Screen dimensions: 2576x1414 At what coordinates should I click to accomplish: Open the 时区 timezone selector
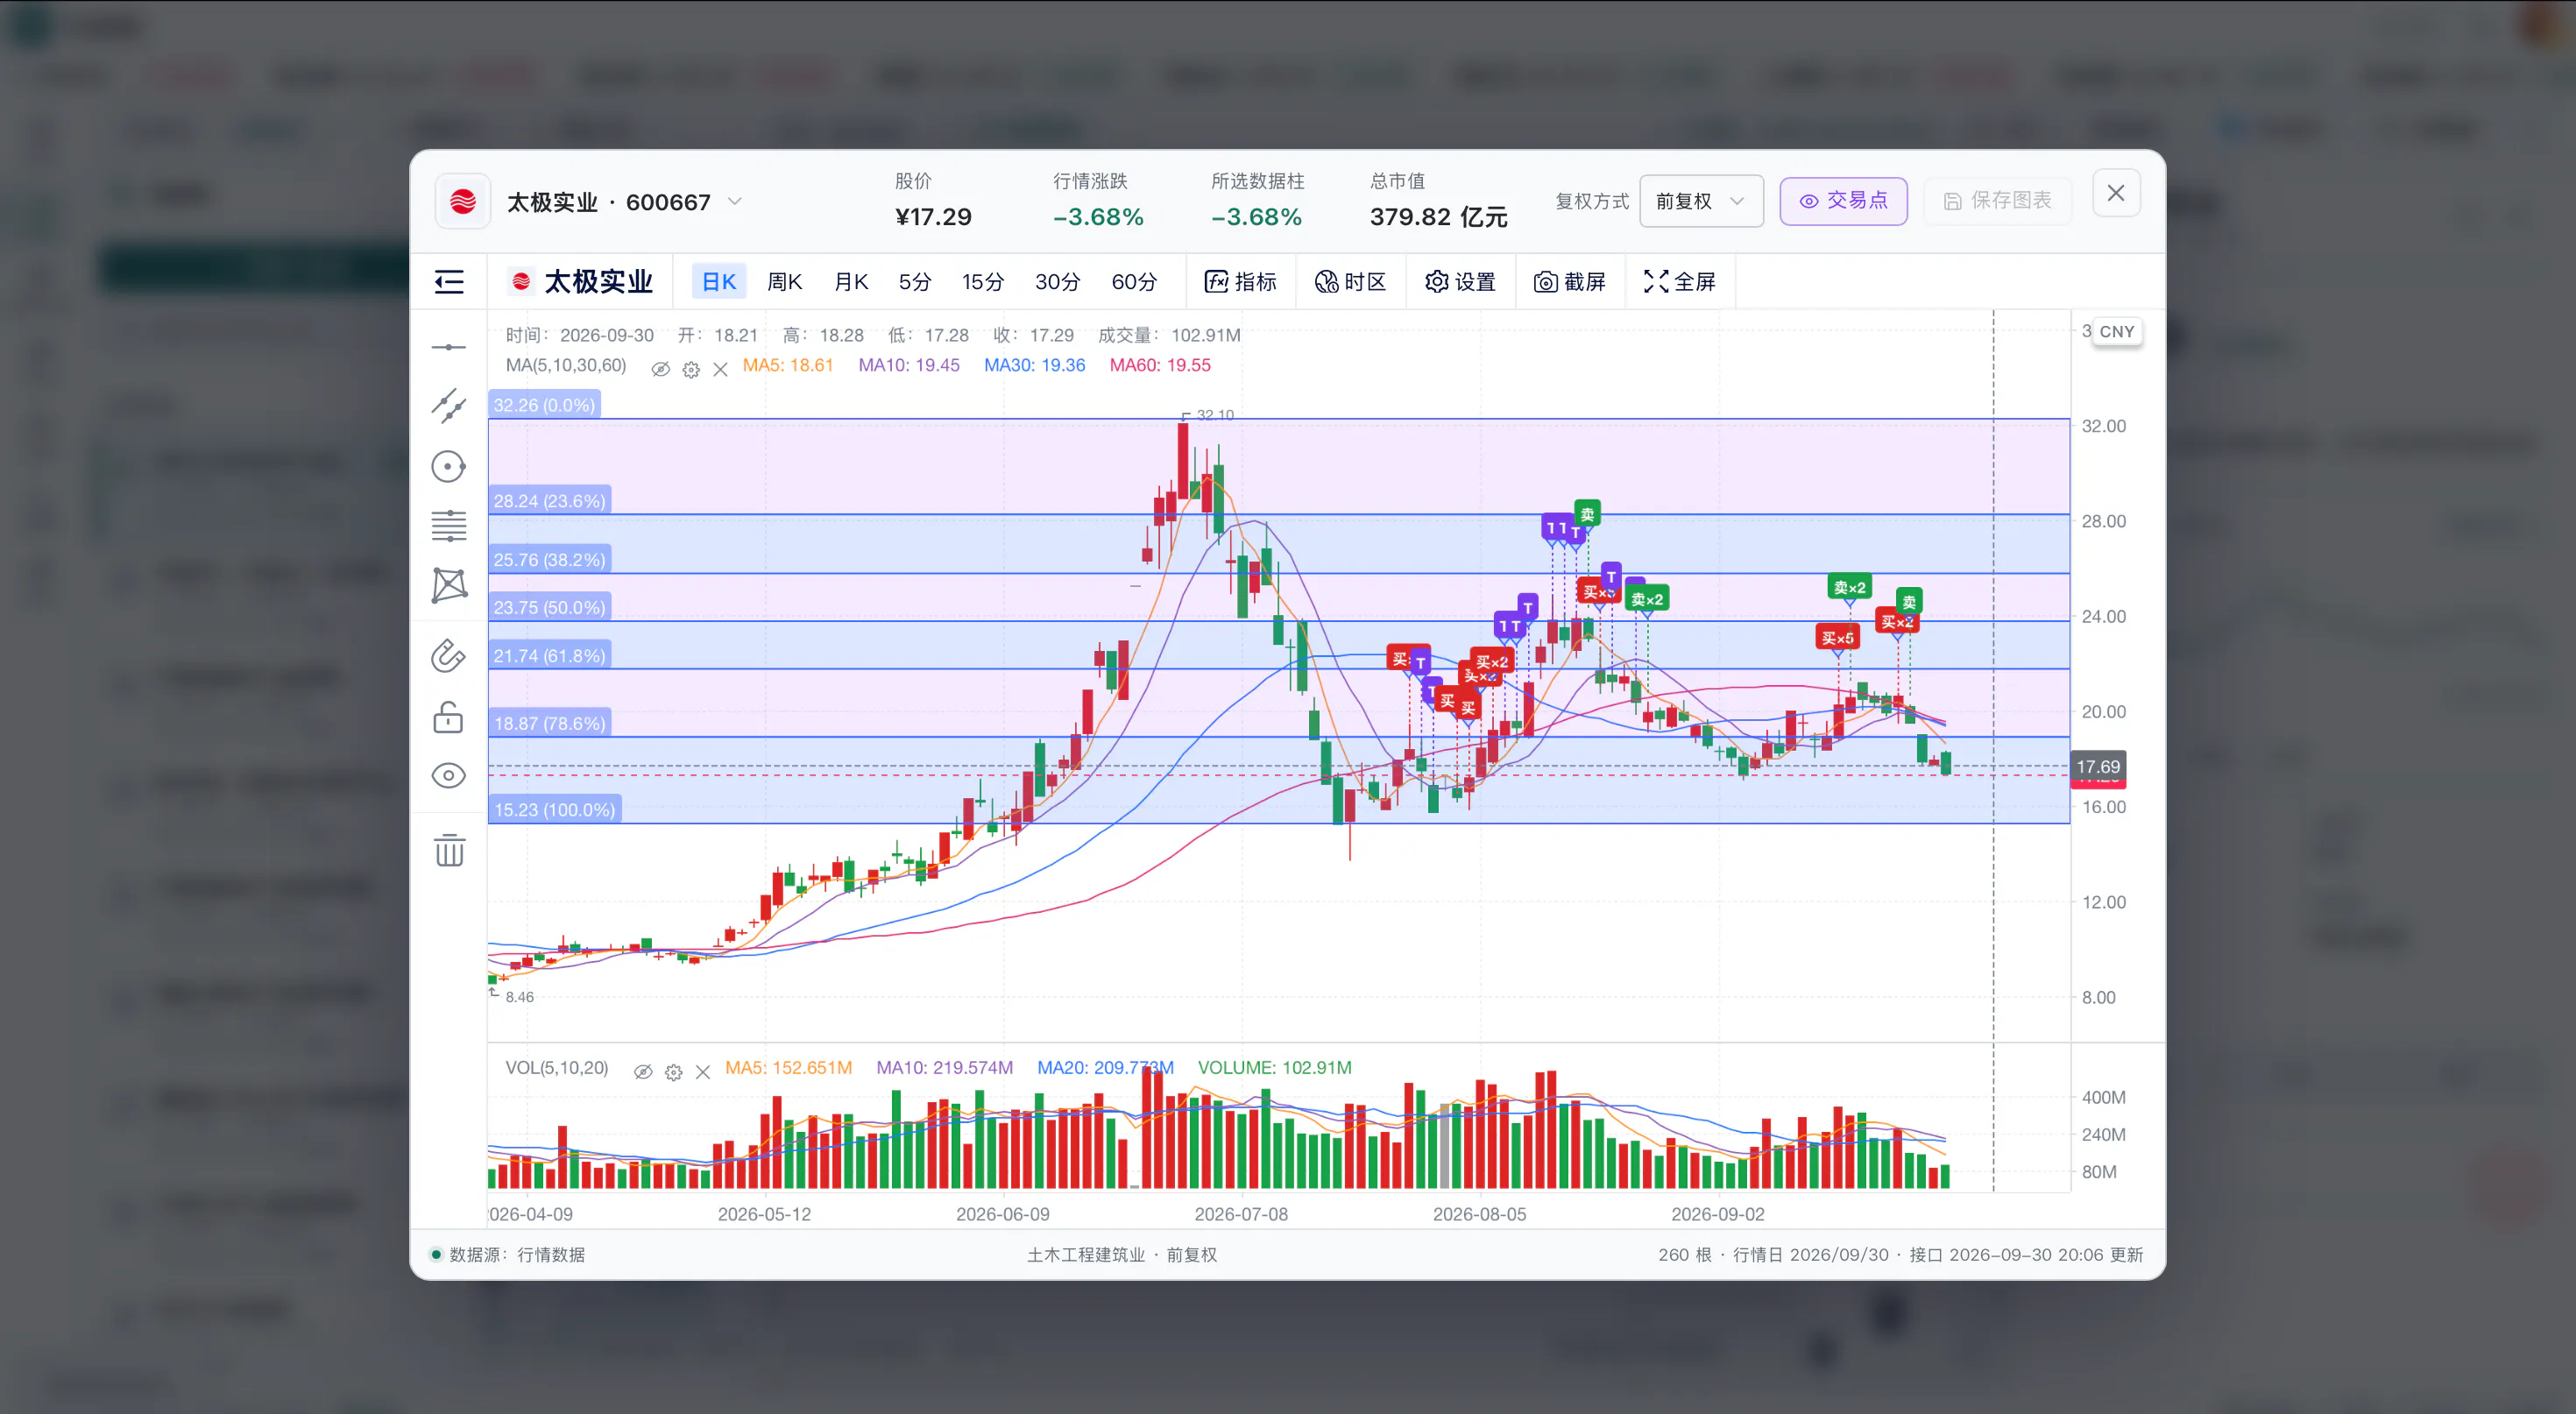tap(1350, 282)
